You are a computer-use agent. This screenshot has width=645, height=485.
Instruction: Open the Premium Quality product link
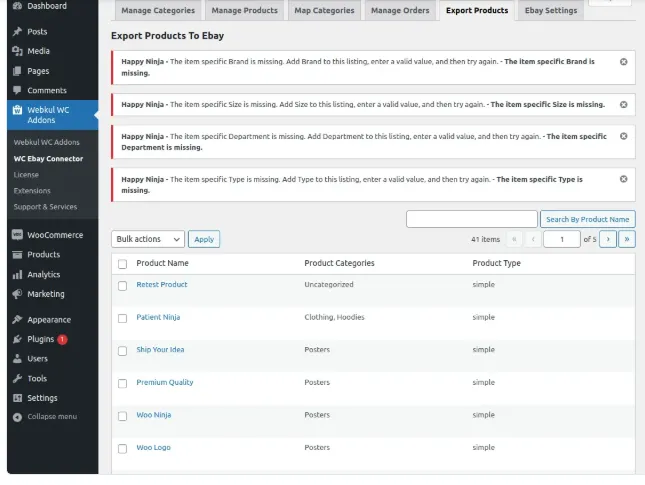[165, 382]
